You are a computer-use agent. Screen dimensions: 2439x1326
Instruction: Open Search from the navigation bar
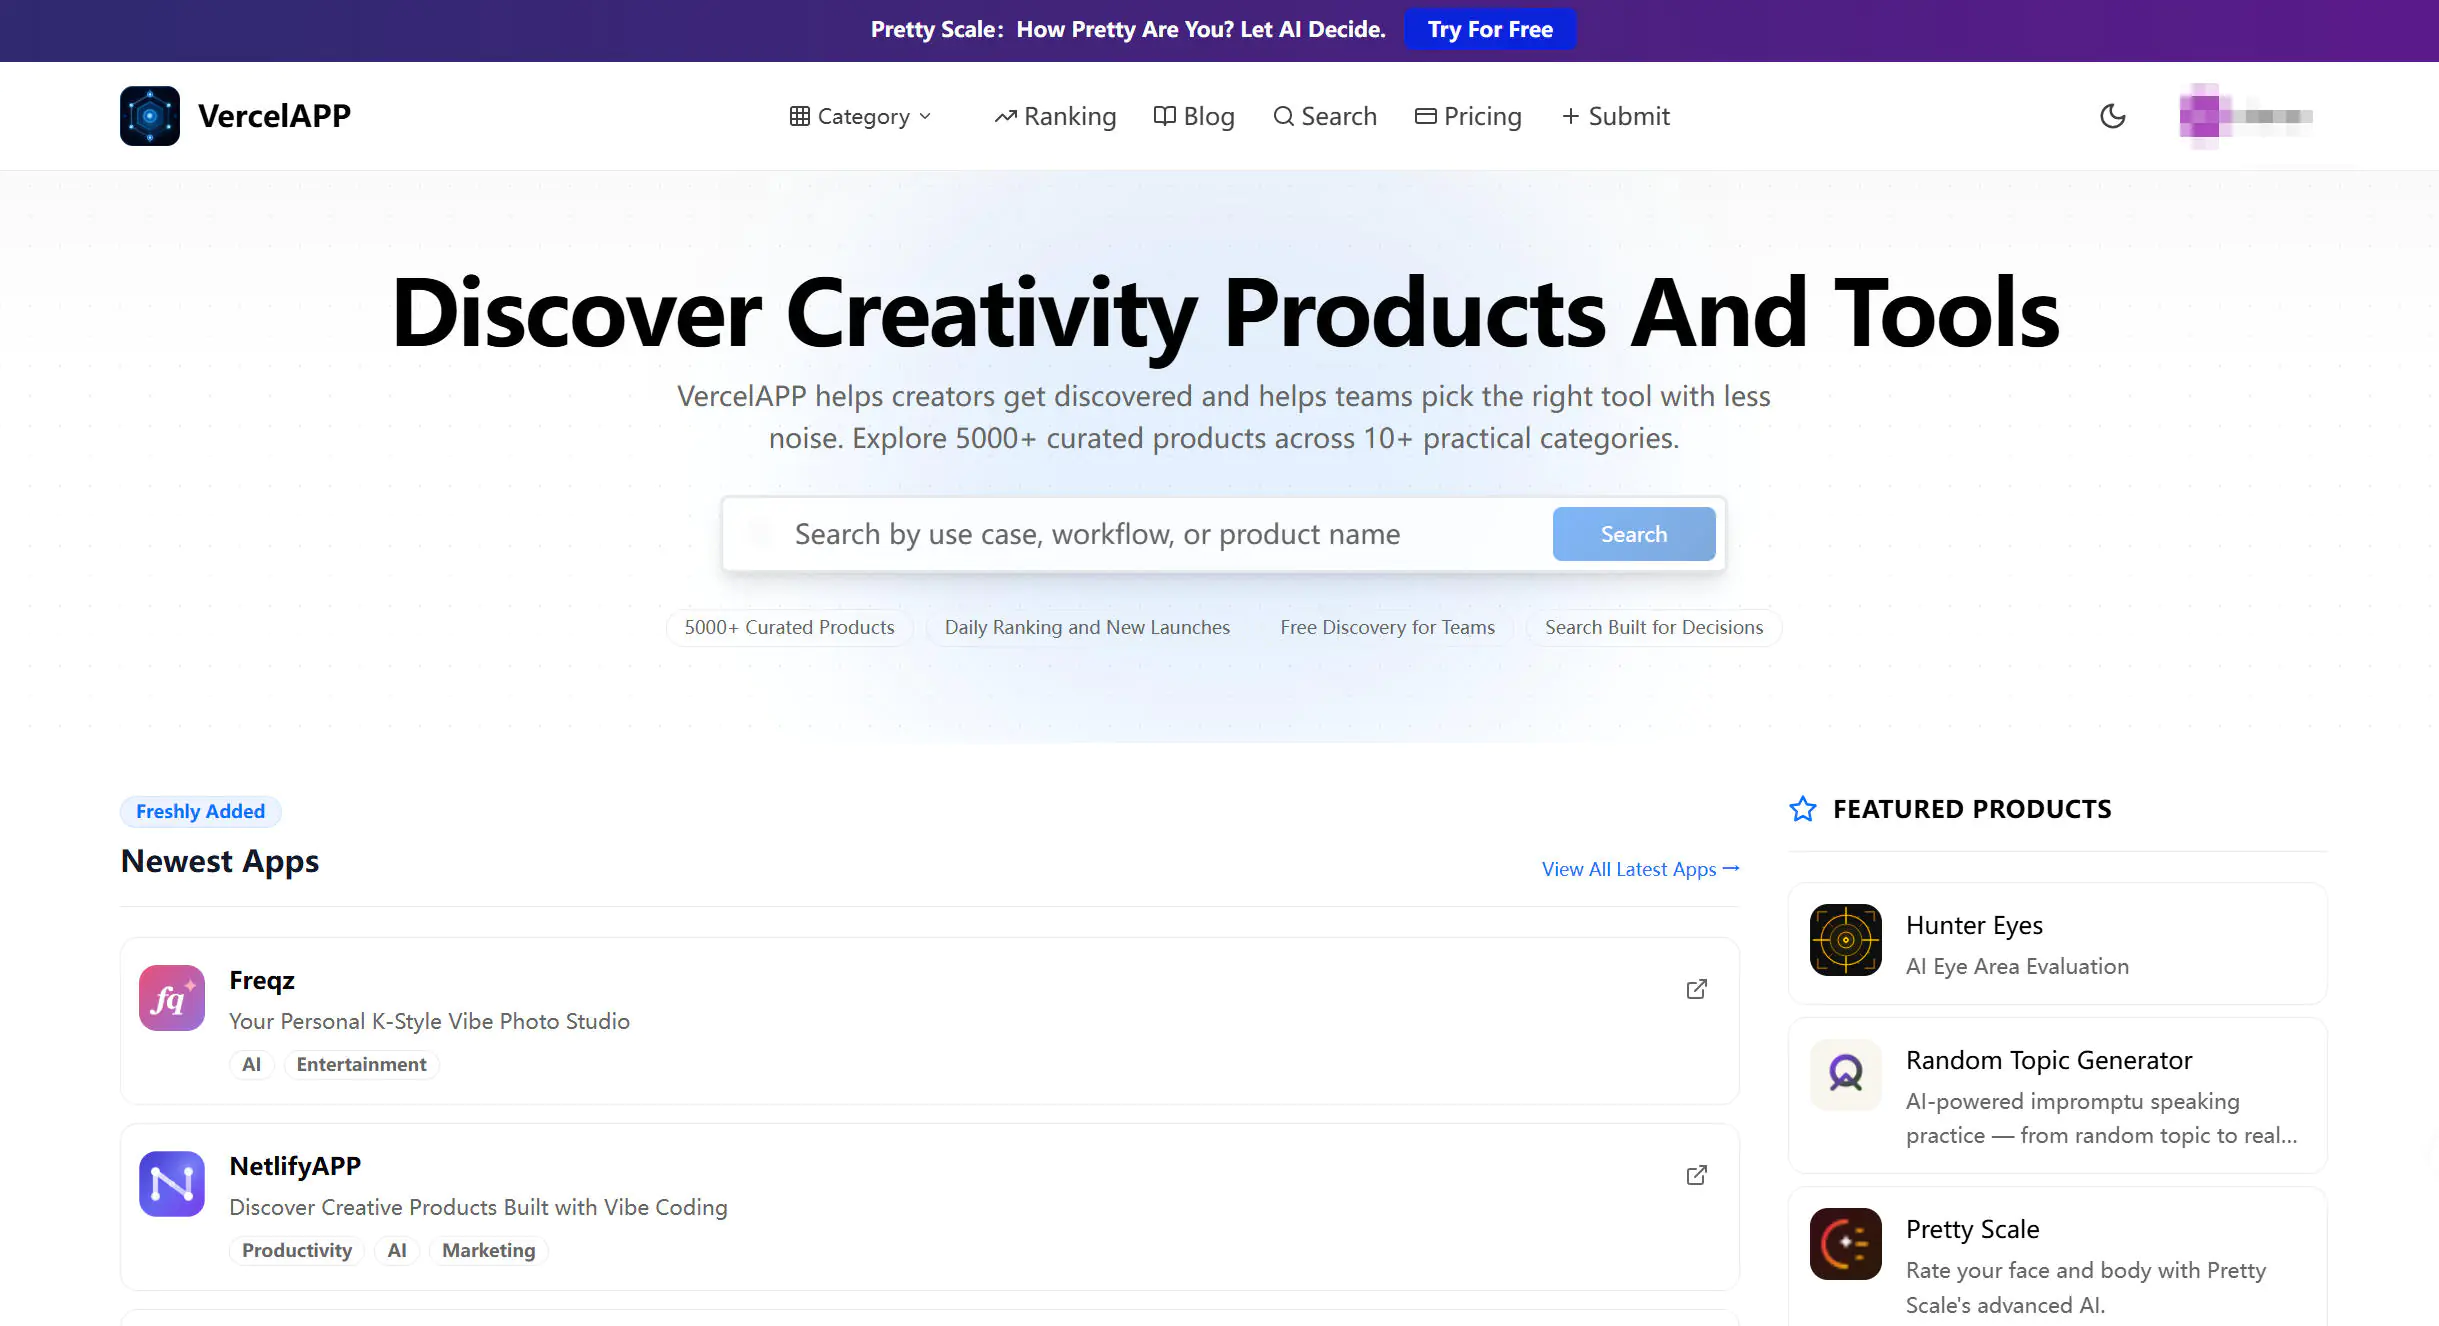pyautogui.click(x=1325, y=116)
